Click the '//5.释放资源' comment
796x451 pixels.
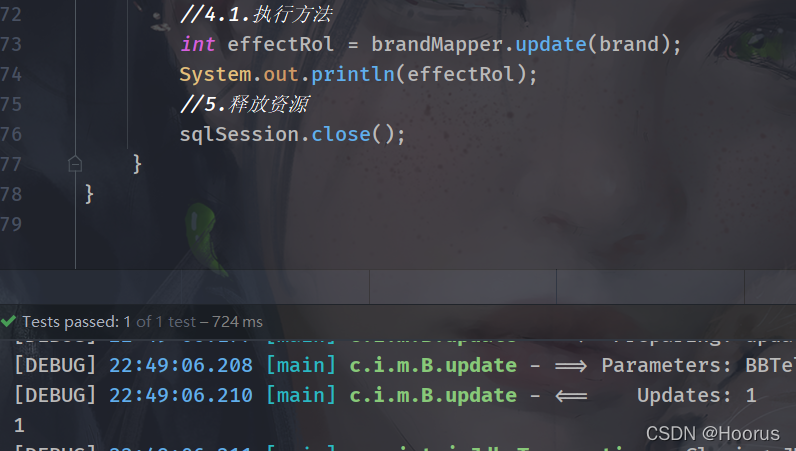click(244, 104)
